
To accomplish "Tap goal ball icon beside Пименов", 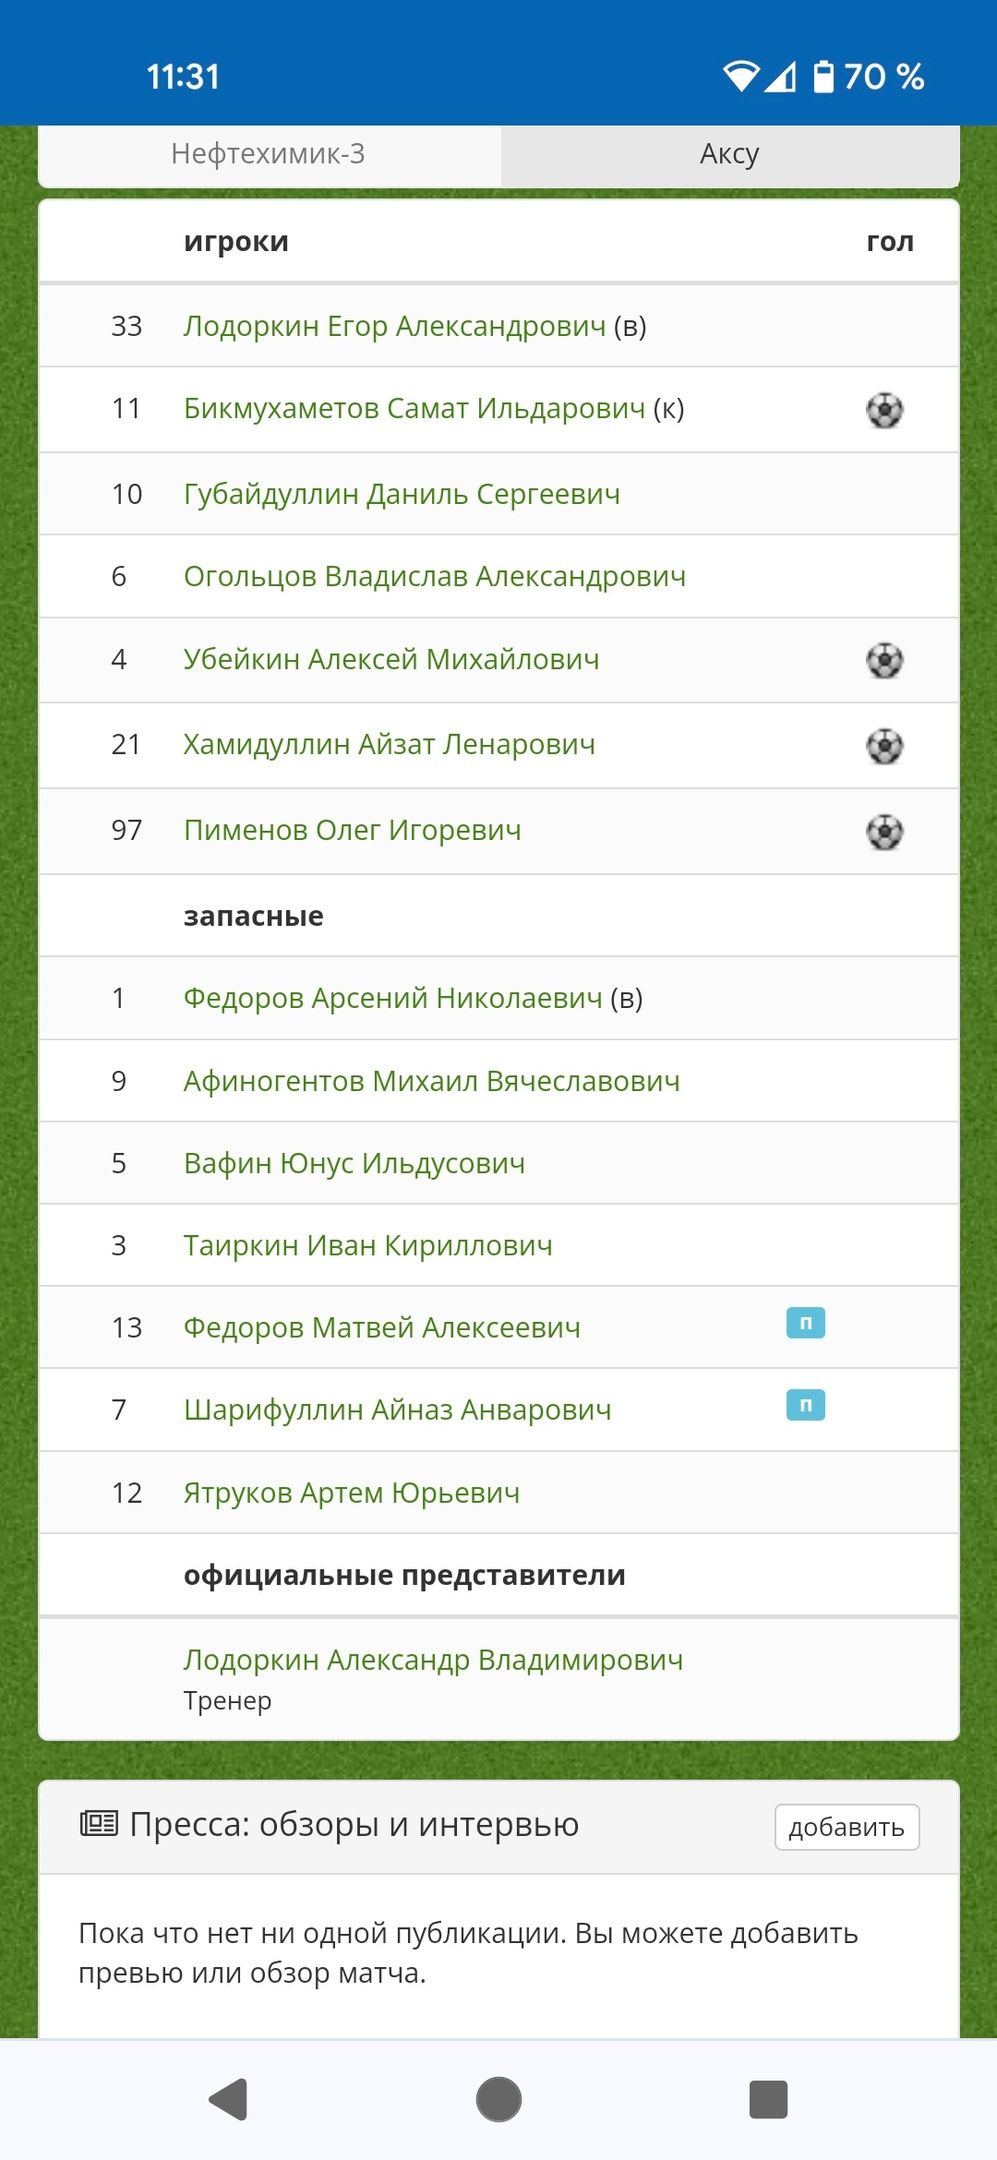I will (884, 832).
